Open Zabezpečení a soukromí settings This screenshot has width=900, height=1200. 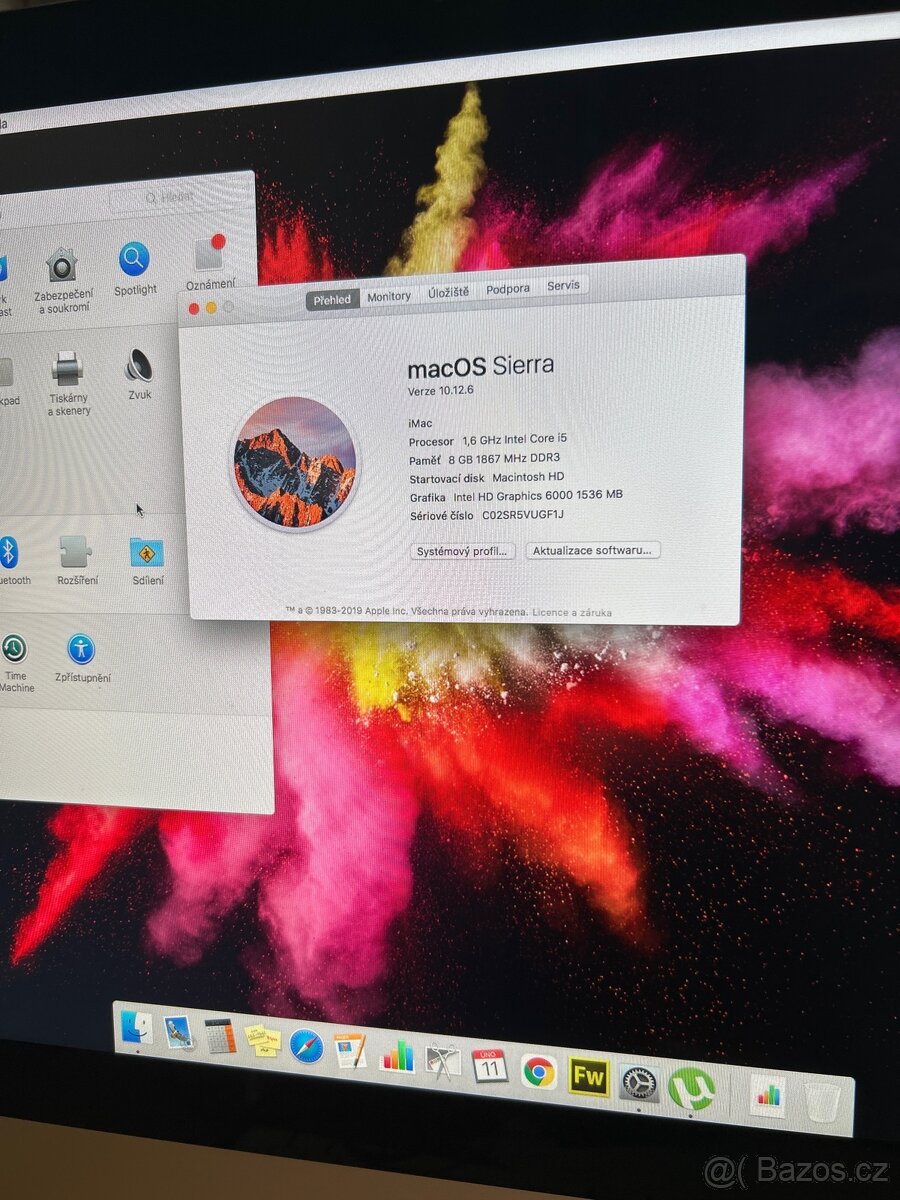(62, 265)
